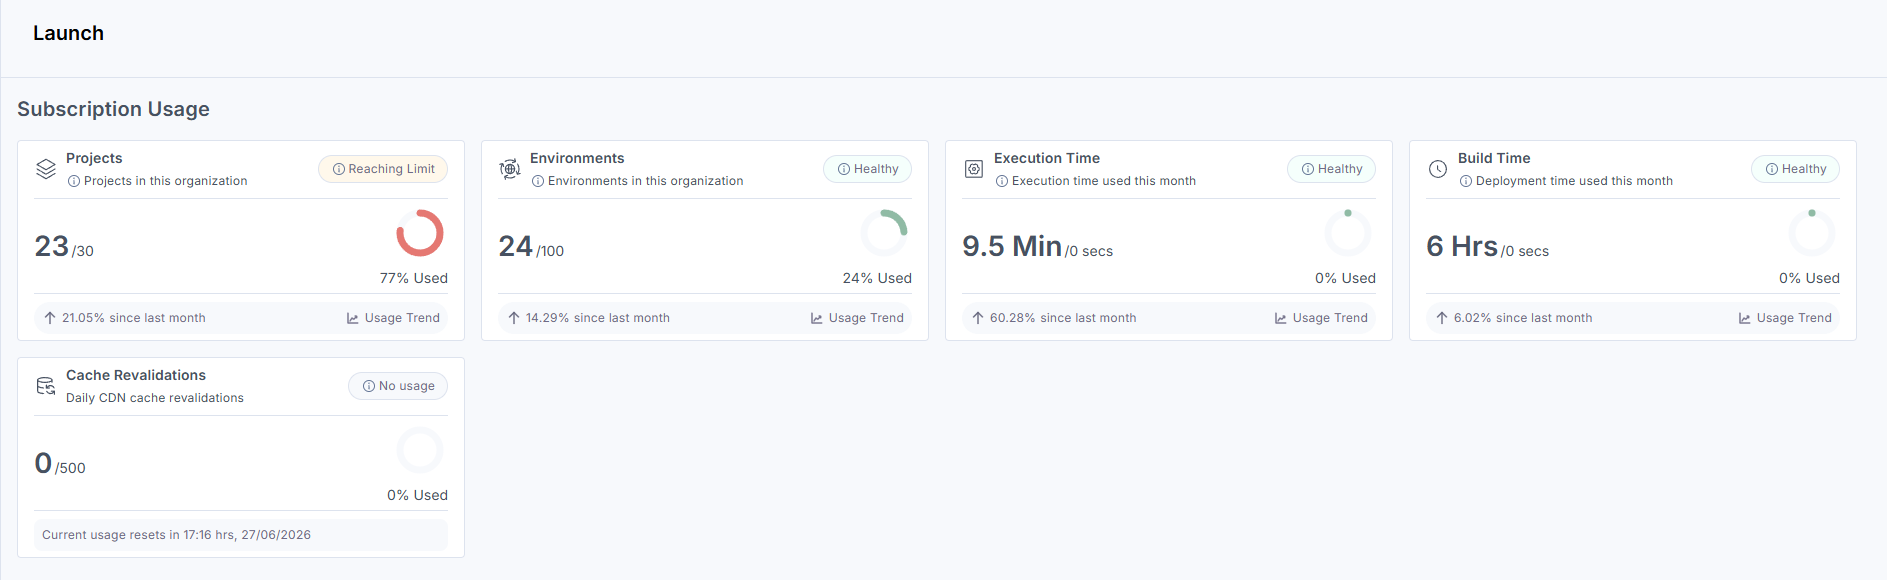Click the Build Time usage ring
The height and width of the screenshot is (580, 1887).
1812,233
